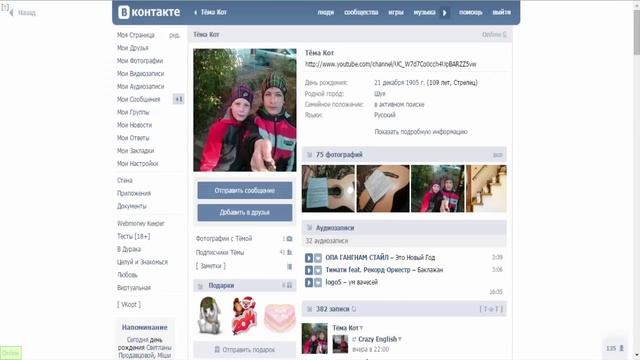This screenshot has height=360, width=640.
Task: Click the wall search toggle in записи header
Action: point(491,309)
